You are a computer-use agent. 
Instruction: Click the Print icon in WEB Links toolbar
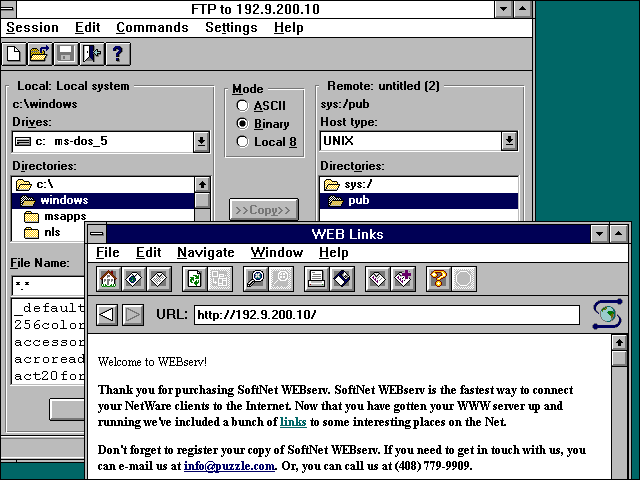point(316,279)
